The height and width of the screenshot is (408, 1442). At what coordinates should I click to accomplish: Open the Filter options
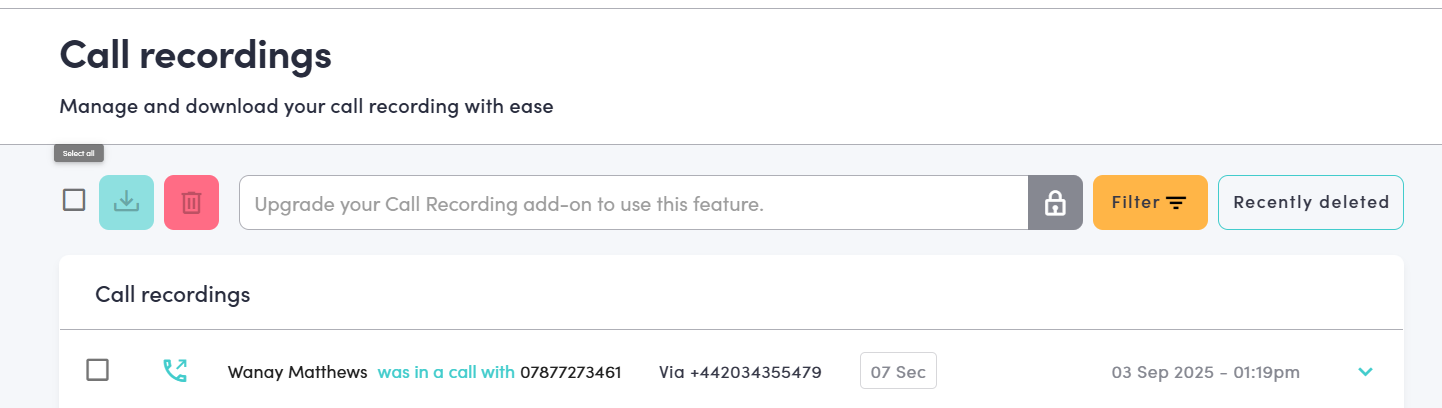click(x=1150, y=202)
